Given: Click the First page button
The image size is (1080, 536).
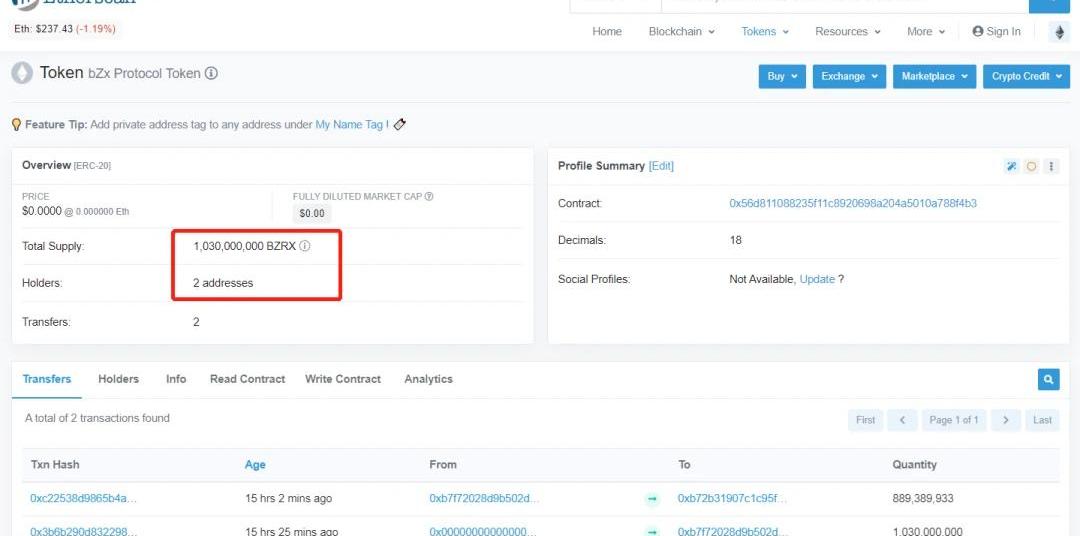Looking at the screenshot, I should click(x=866, y=420).
